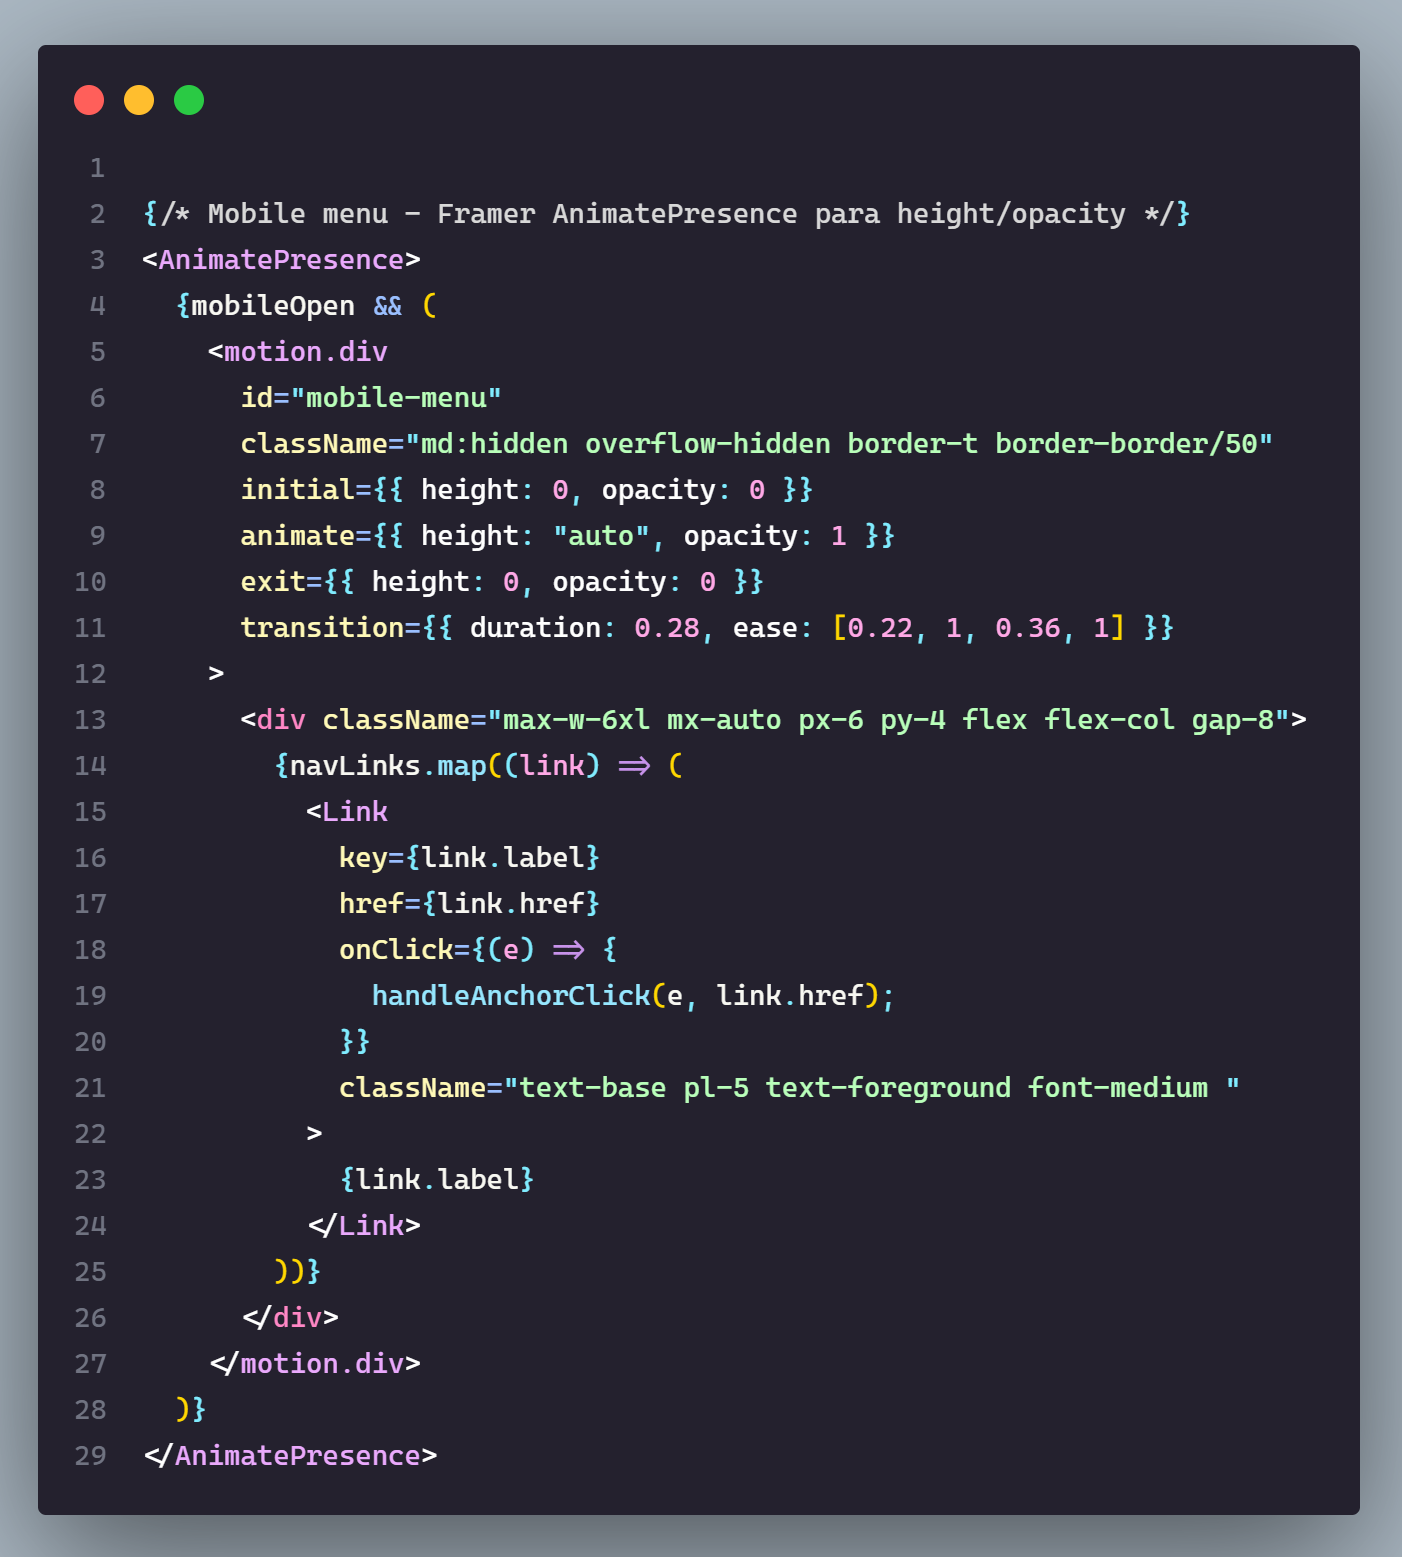Click the closing "</motion.div>" tag

(x=314, y=1364)
